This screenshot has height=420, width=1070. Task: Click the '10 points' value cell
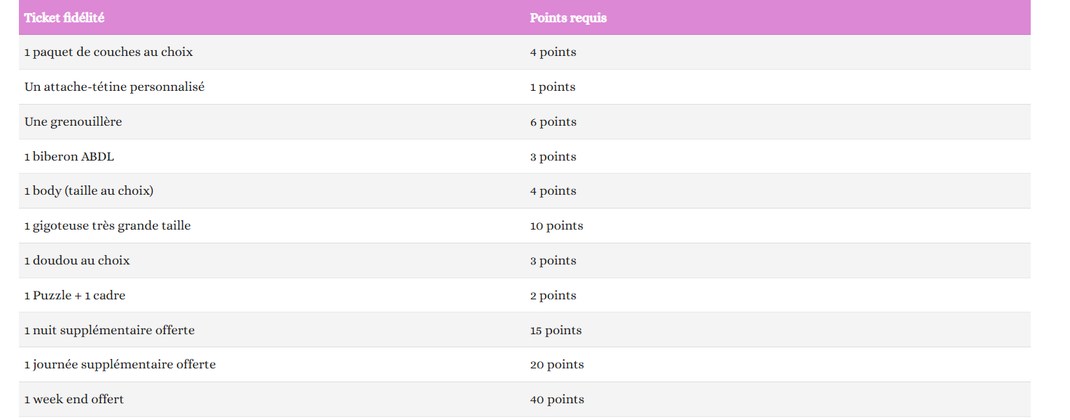(777, 226)
